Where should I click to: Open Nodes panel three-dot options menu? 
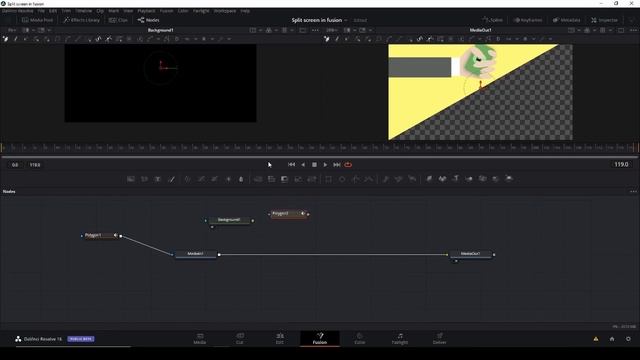(633, 191)
